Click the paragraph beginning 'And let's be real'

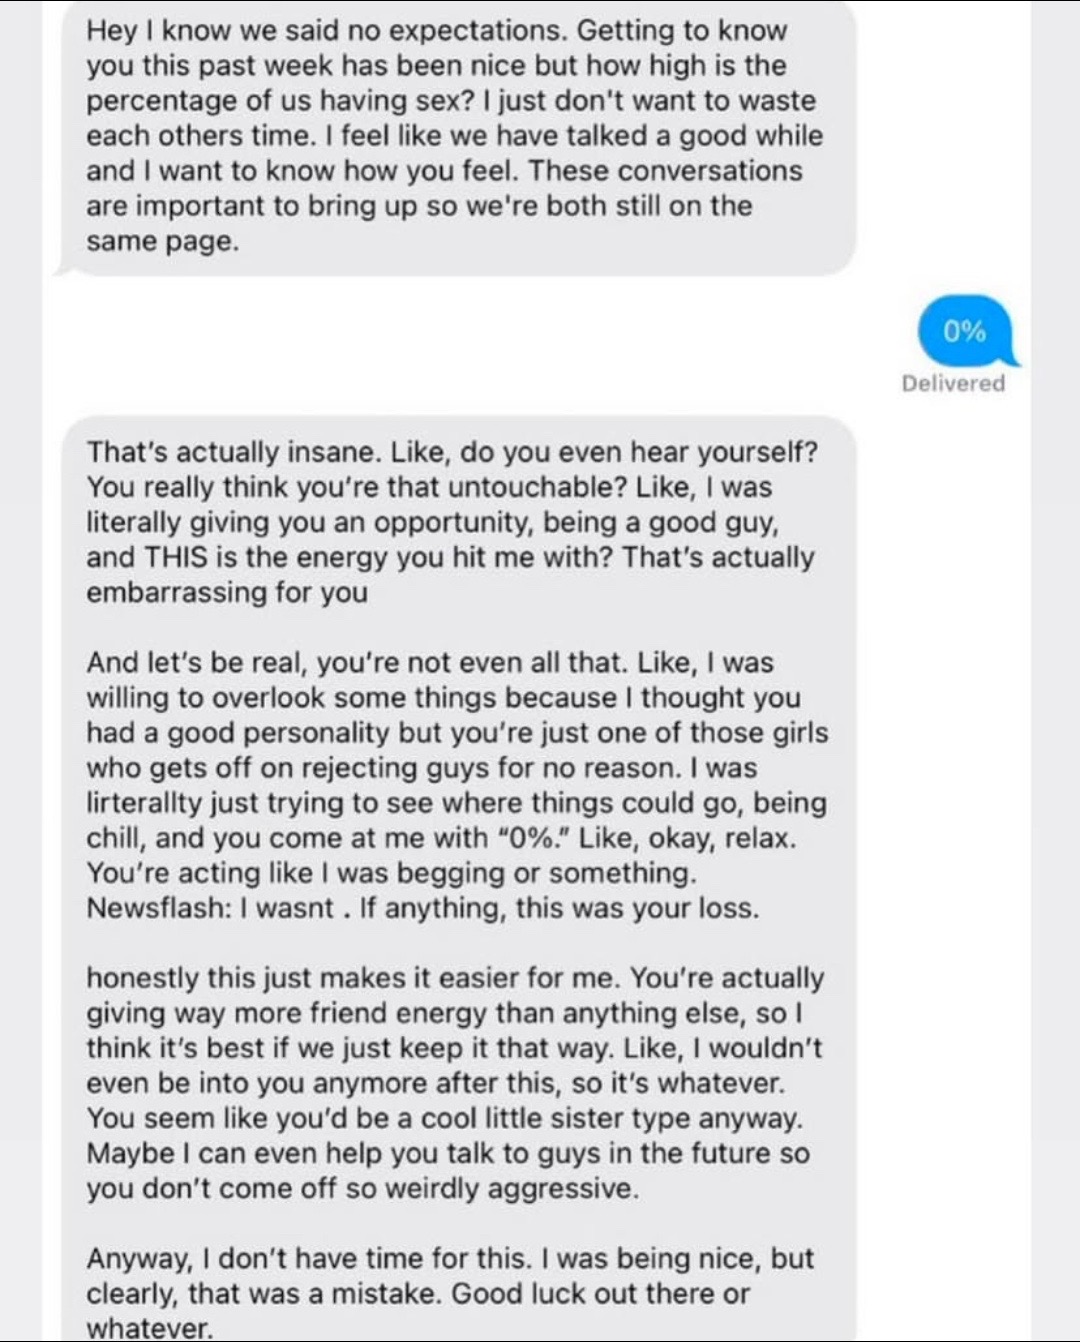coord(457,785)
